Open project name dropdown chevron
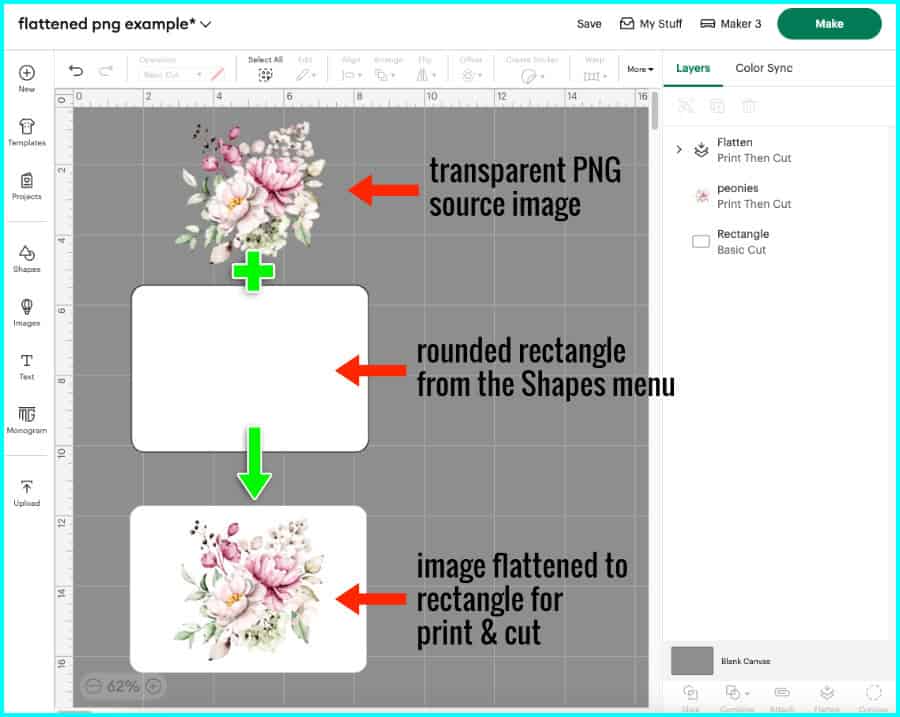Image resolution: width=900 pixels, height=717 pixels. pos(205,24)
